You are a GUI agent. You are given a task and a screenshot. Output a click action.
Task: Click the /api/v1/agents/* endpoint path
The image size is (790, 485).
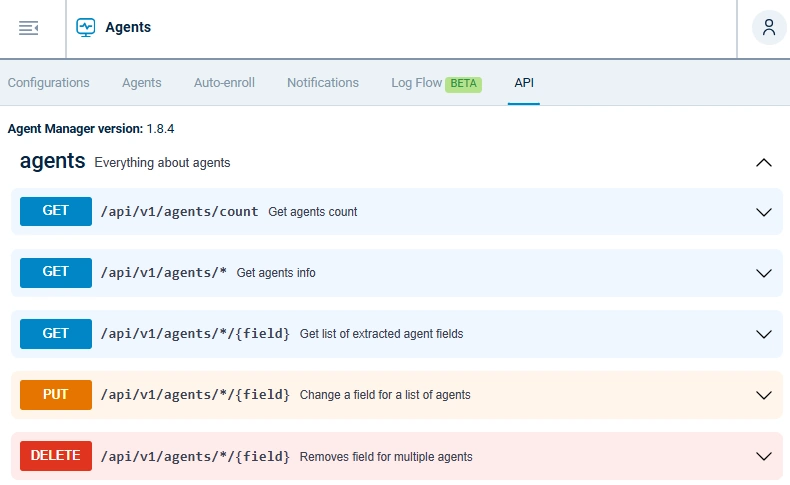click(164, 273)
